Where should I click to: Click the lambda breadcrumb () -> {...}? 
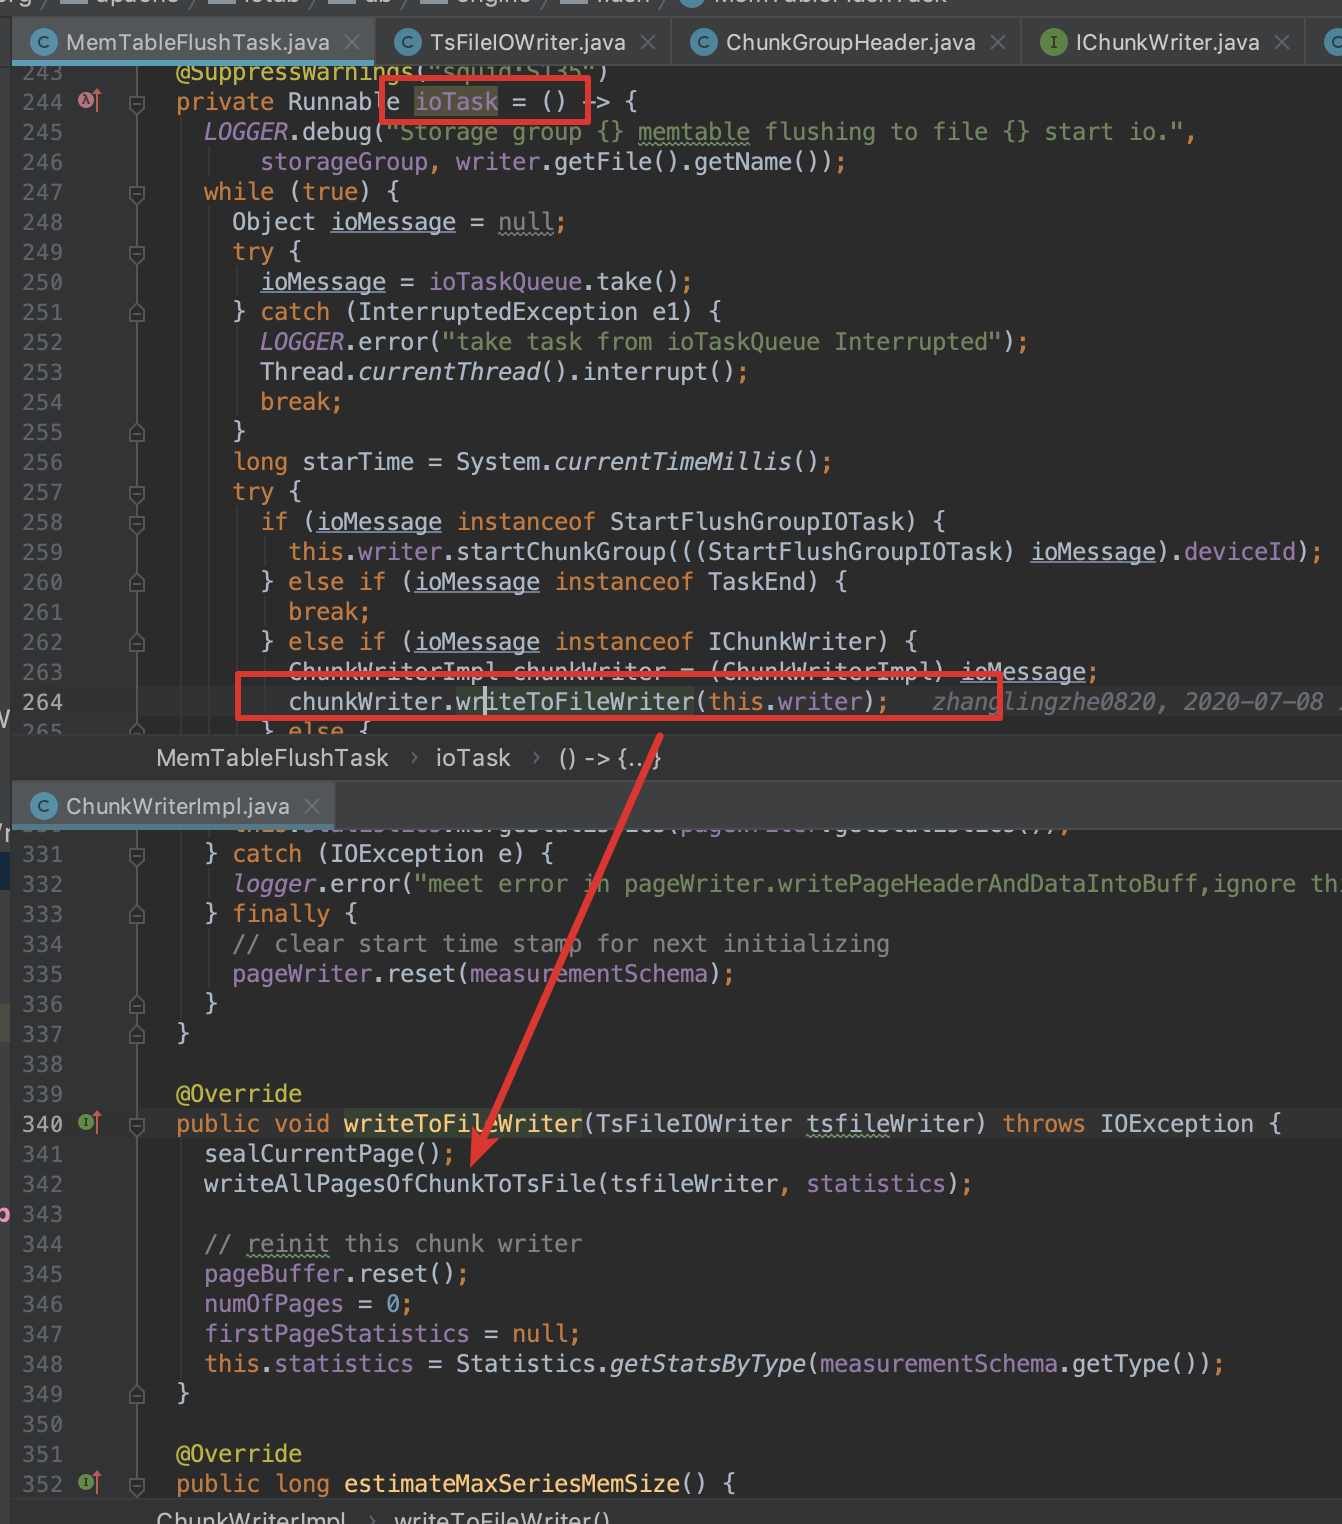click(x=609, y=758)
